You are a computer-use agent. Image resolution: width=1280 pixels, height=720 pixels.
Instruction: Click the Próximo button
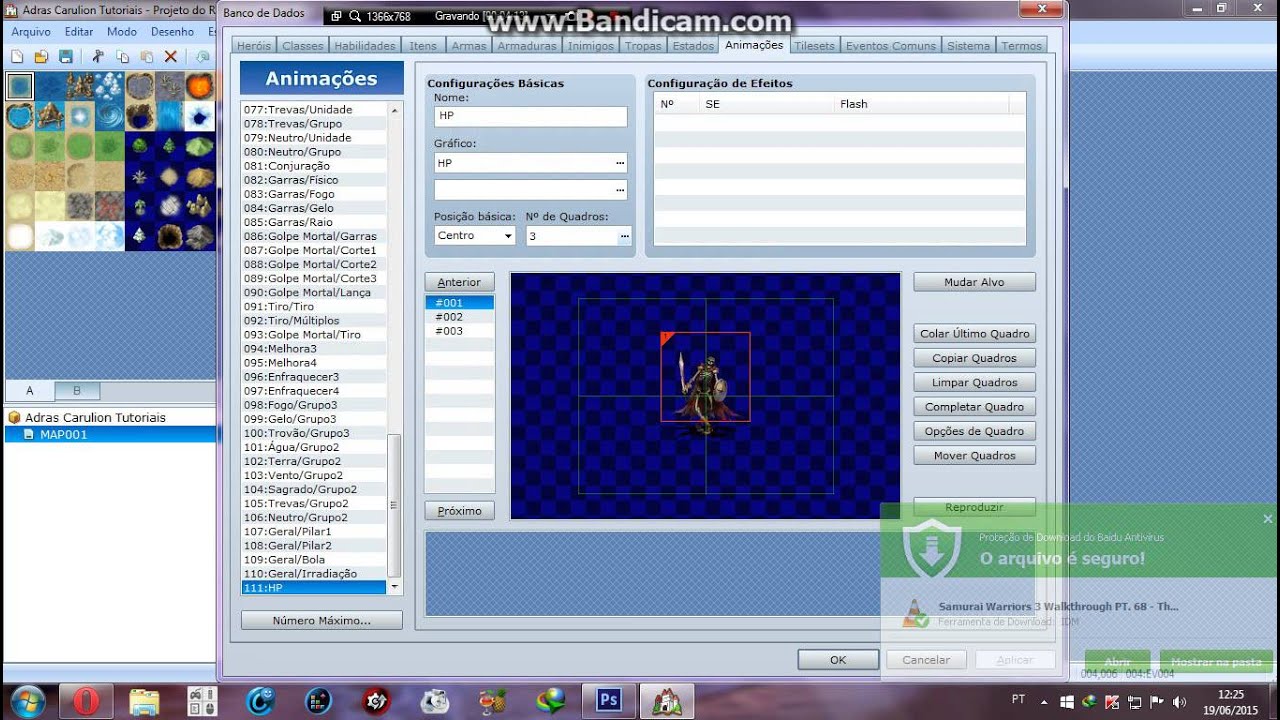click(459, 511)
